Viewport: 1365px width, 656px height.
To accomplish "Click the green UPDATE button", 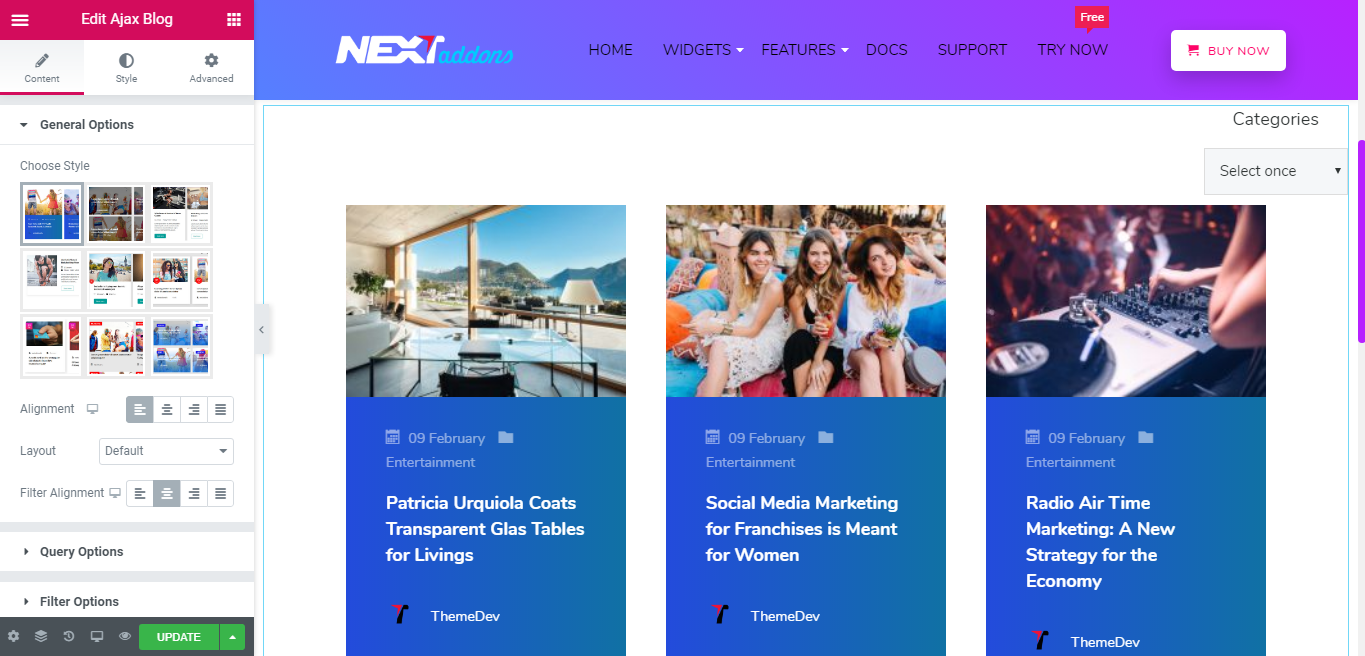I will click(x=179, y=637).
